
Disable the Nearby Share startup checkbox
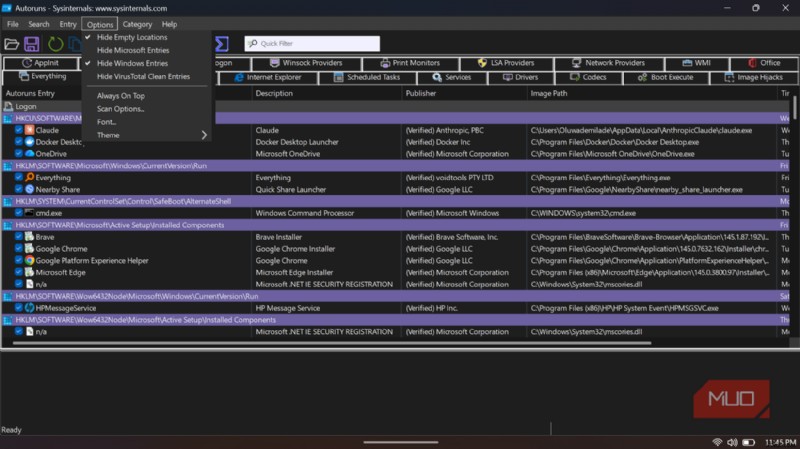point(19,189)
